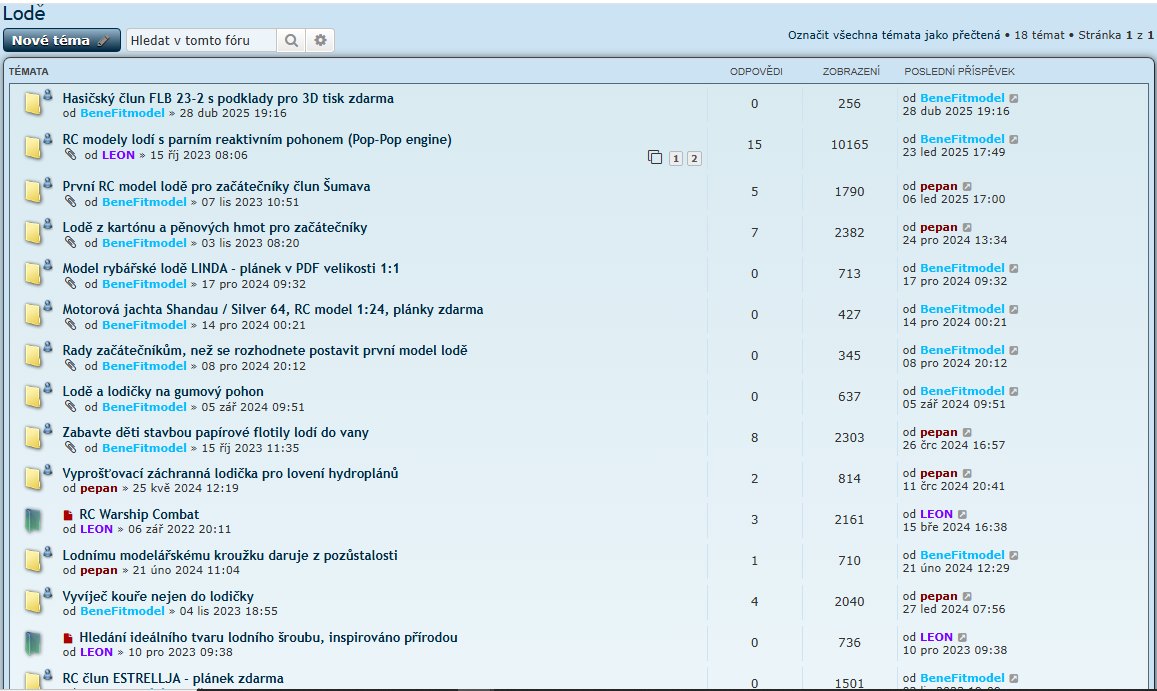1157x691 pixels.
Task: Click the forum search input field
Action: 201,41
